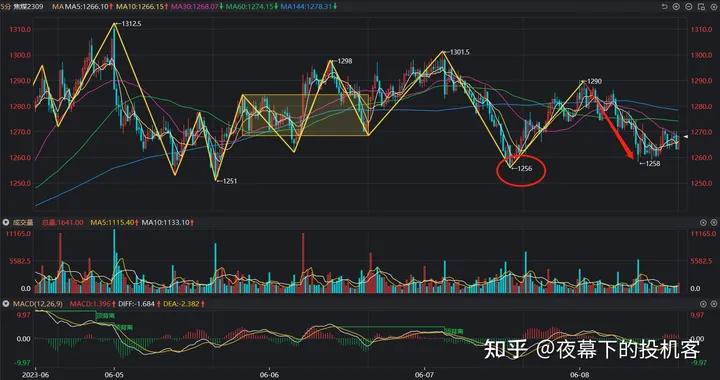Zoom out with the minus magnifier icon

(x=688, y=7)
